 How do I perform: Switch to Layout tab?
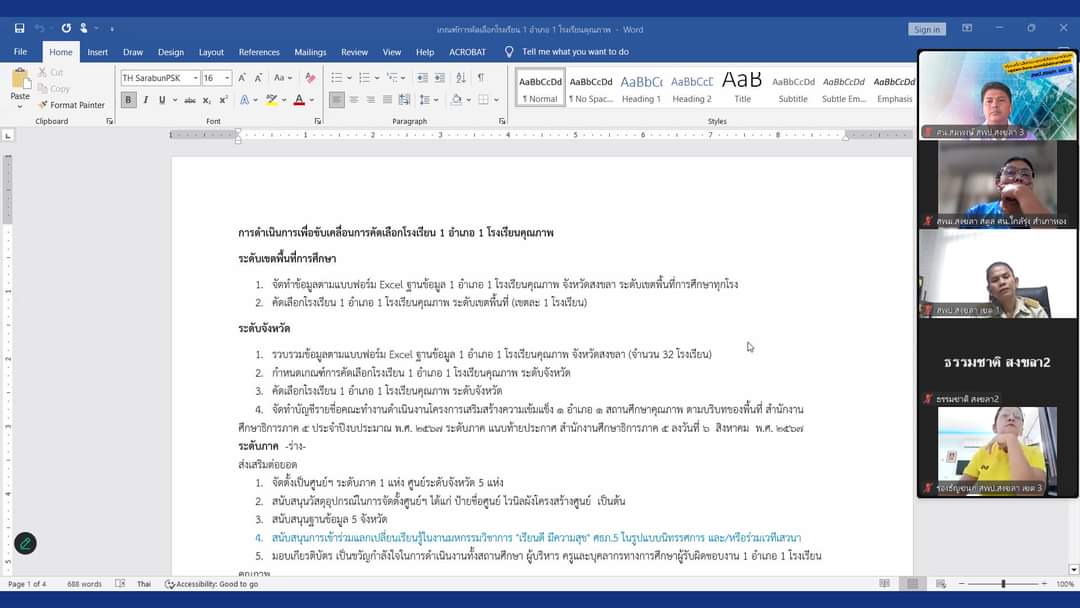coord(211,52)
